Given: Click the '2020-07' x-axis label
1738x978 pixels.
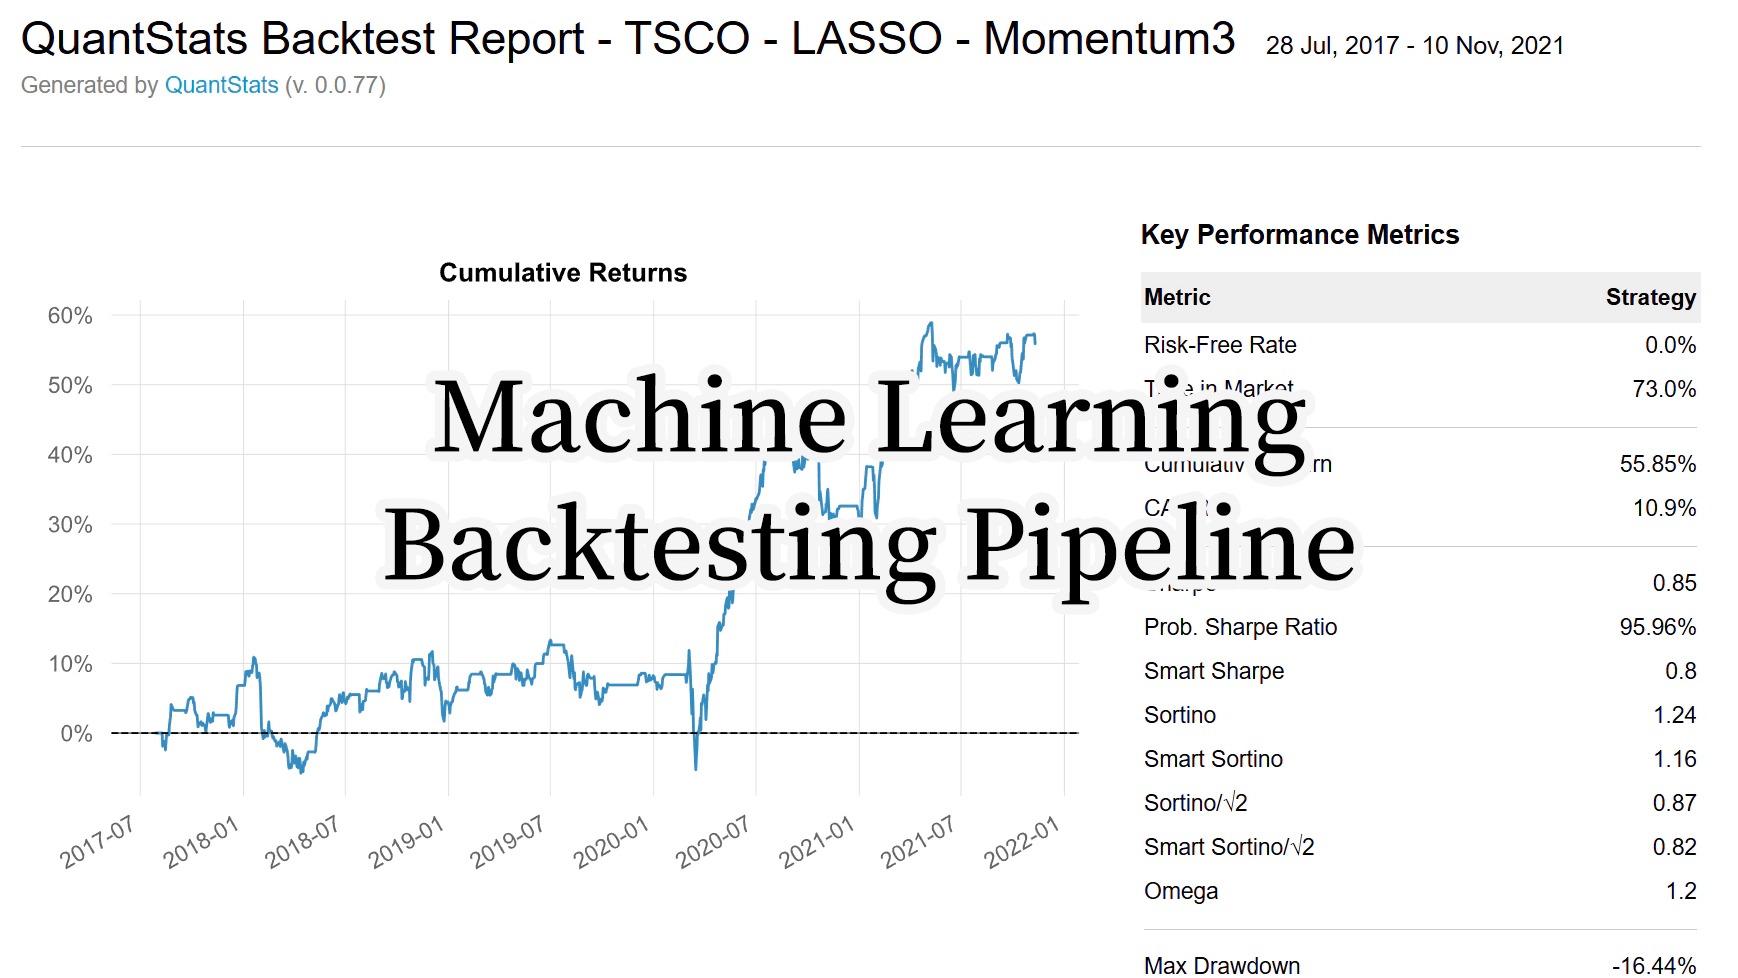Looking at the screenshot, I should coord(712,842).
